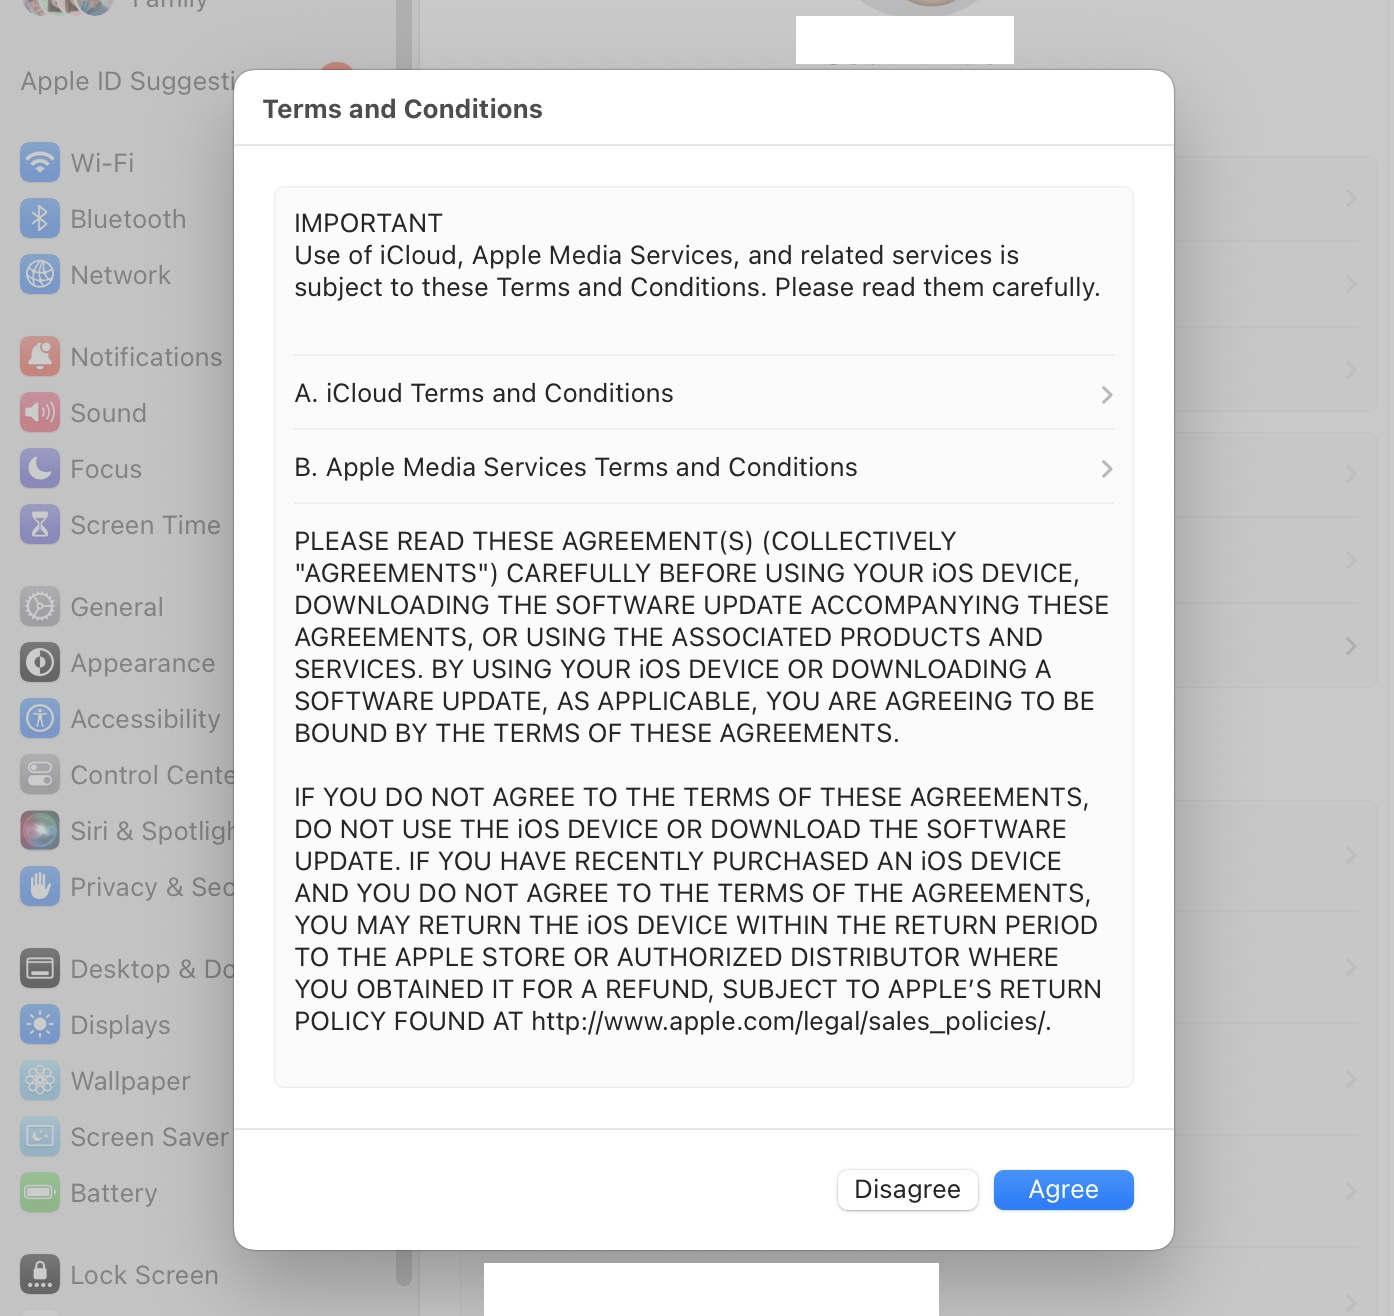Open the Appearance icon in sidebar
Image resolution: width=1394 pixels, height=1316 pixels.
click(40, 662)
